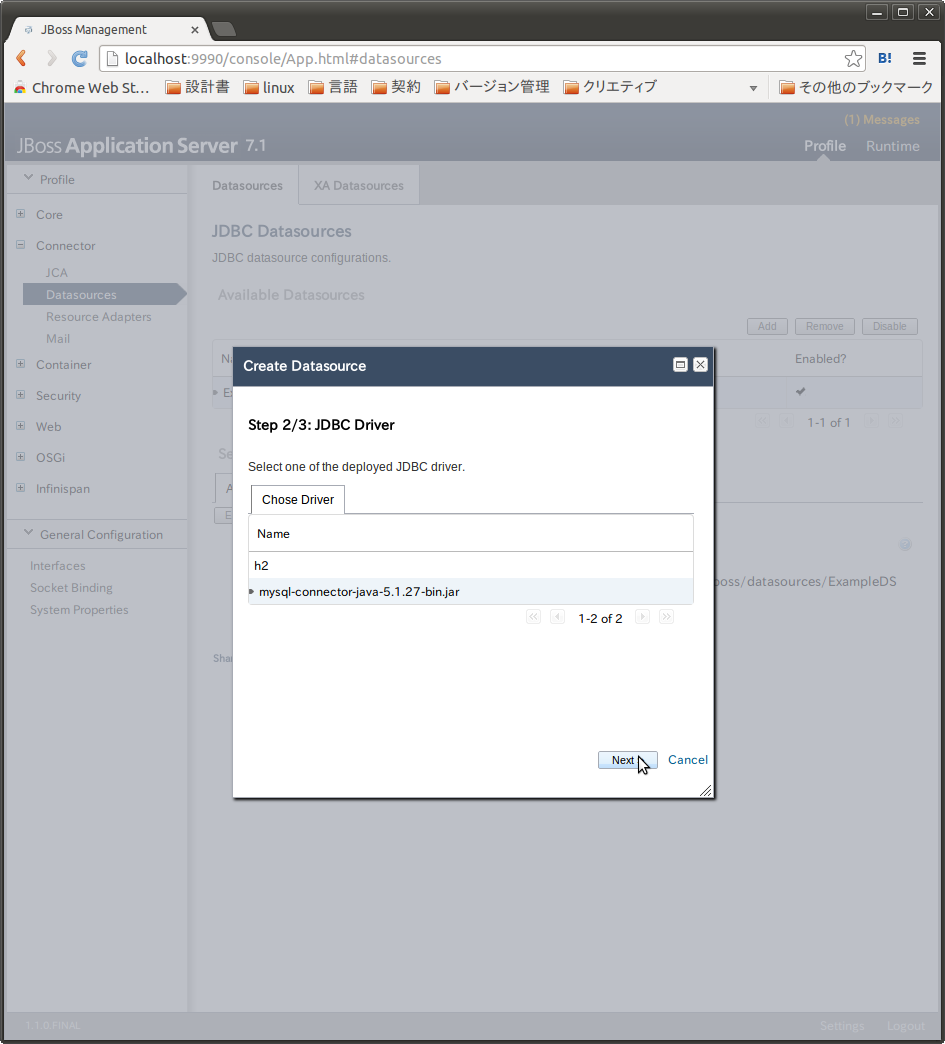Reload the JBoss console page
Image resolution: width=945 pixels, height=1044 pixels.
coord(80,59)
